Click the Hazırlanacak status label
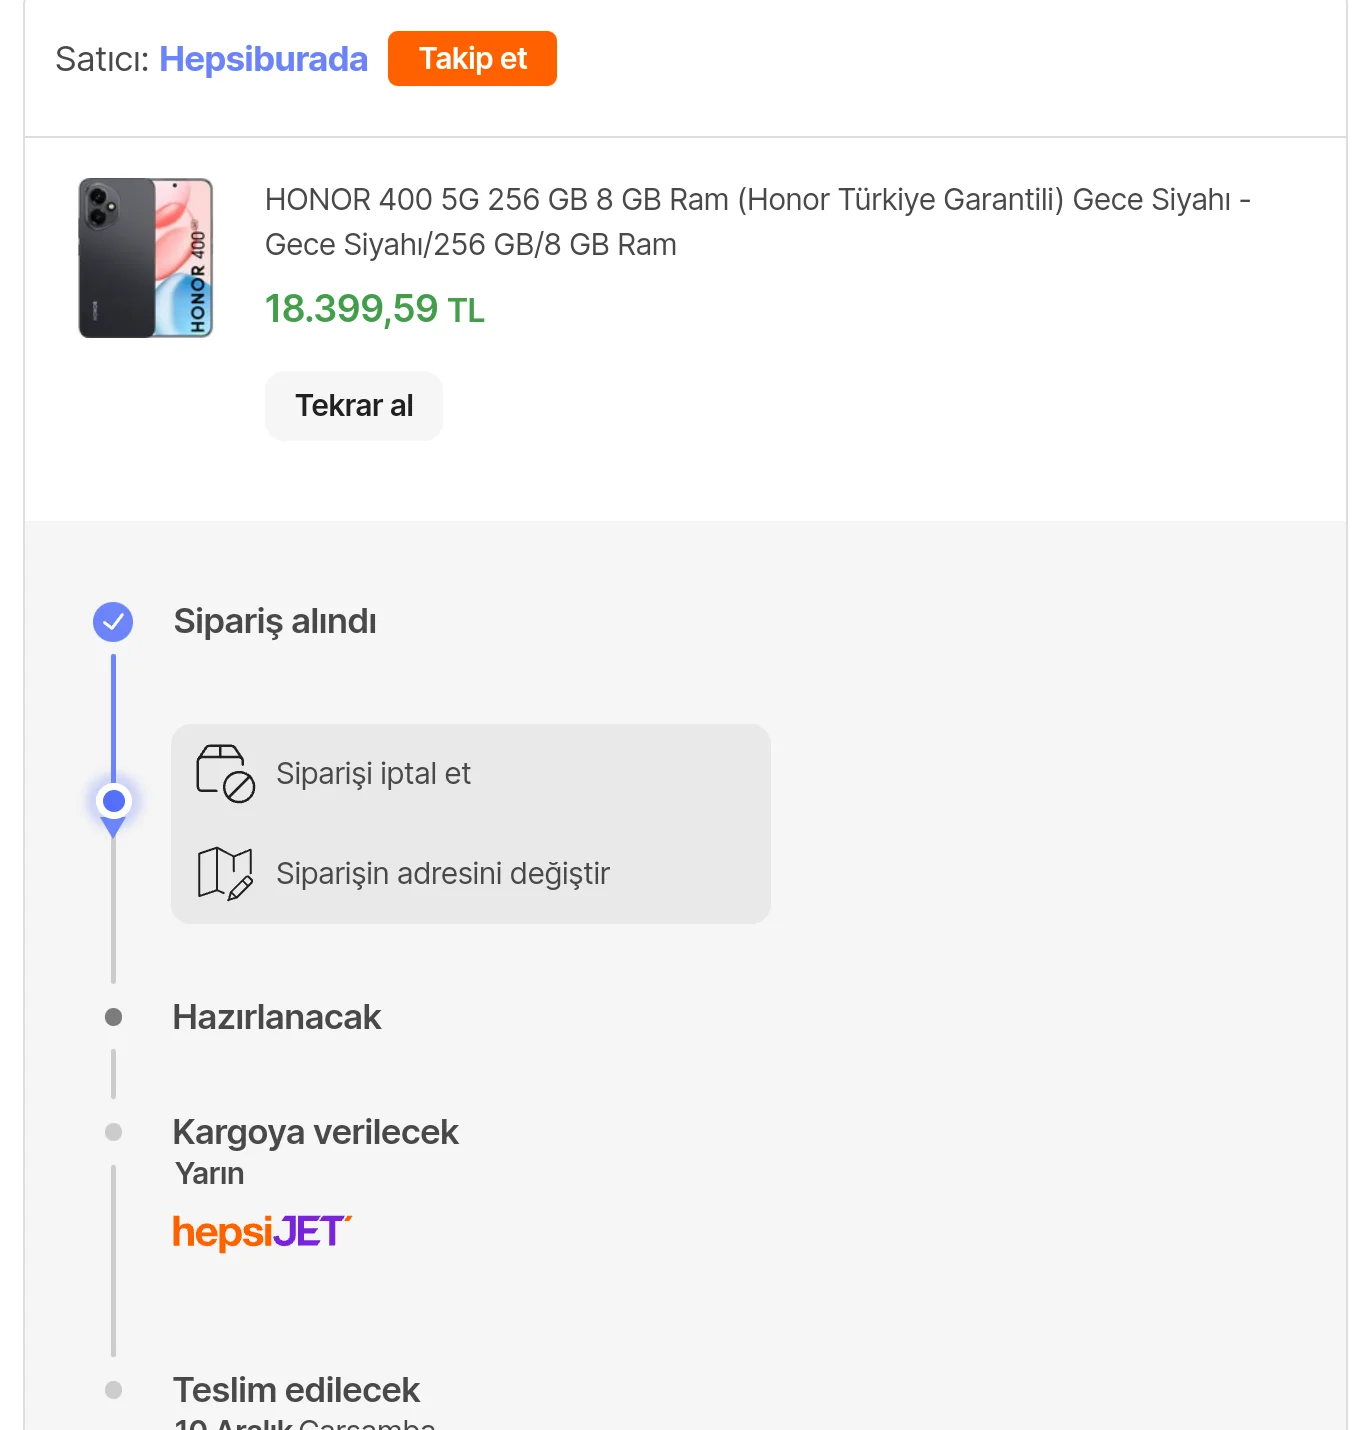 [x=277, y=1017]
